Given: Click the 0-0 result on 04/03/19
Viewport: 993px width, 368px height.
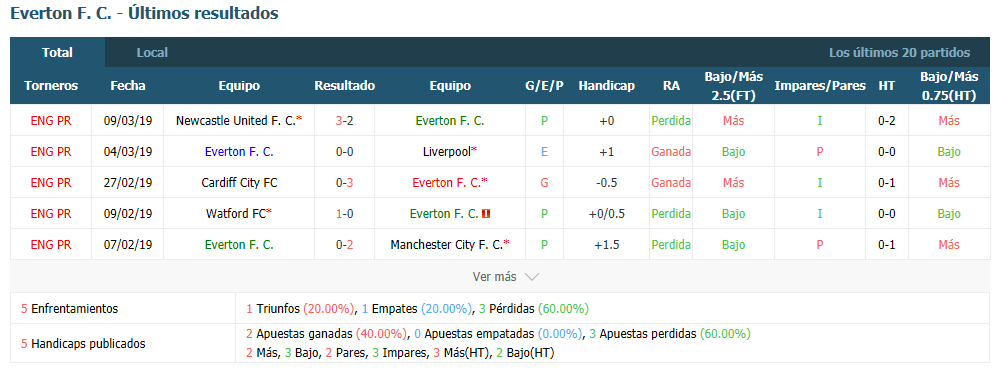Looking at the screenshot, I should (345, 152).
